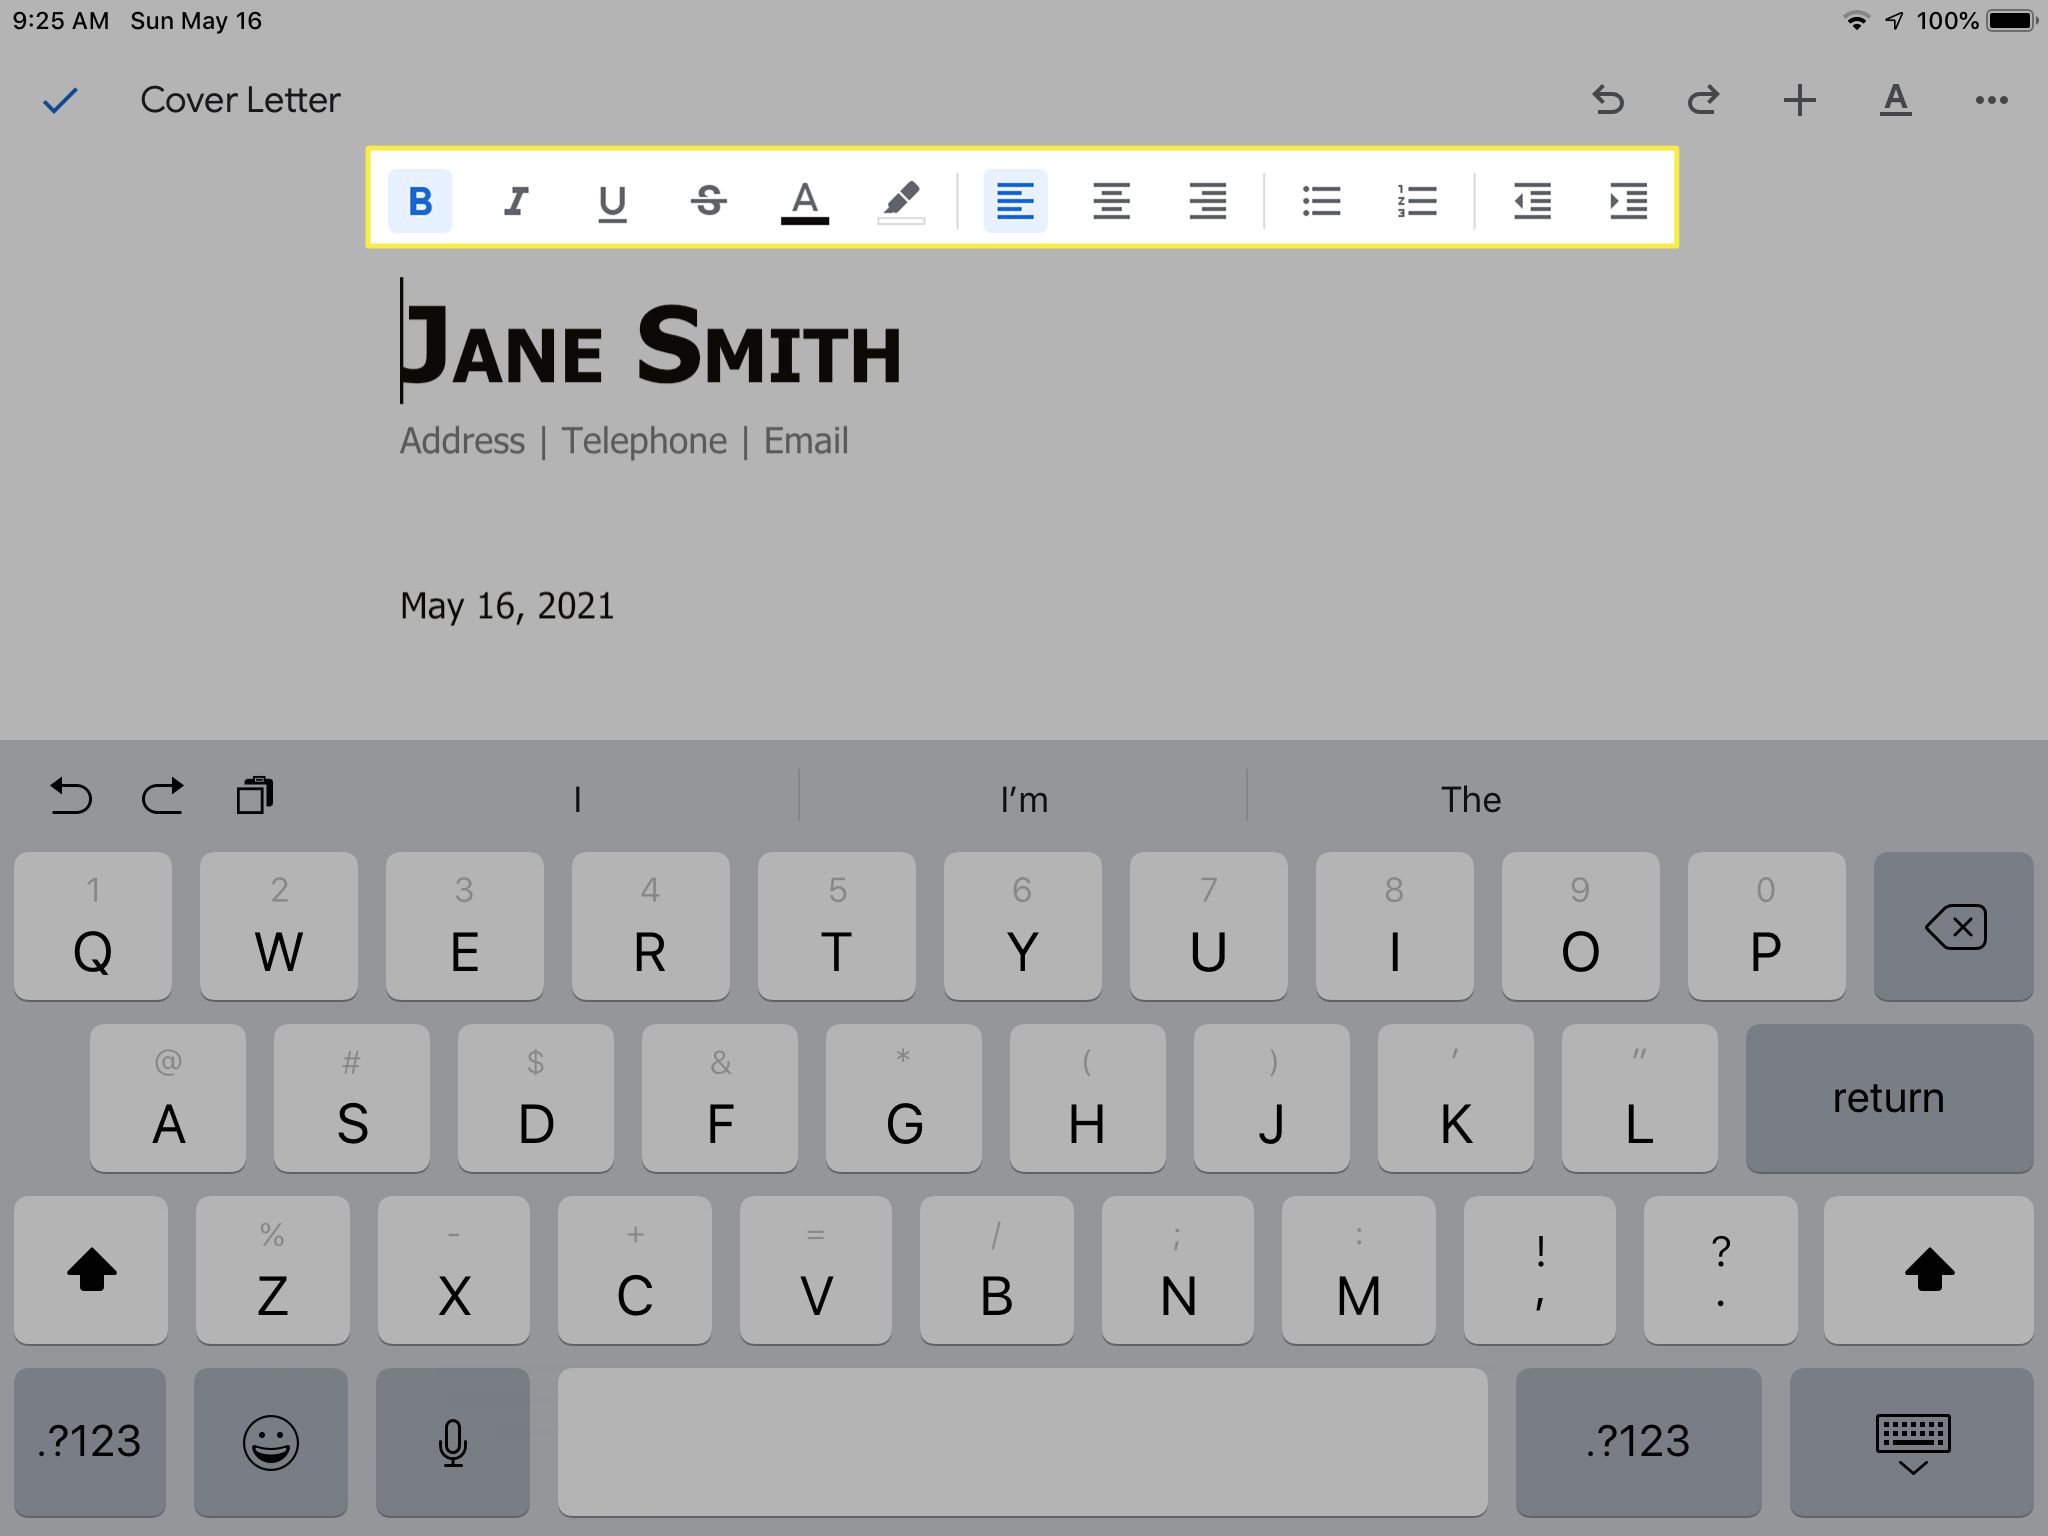
Task: Place cursor in Jane Smith heading
Action: tap(651, 345)
